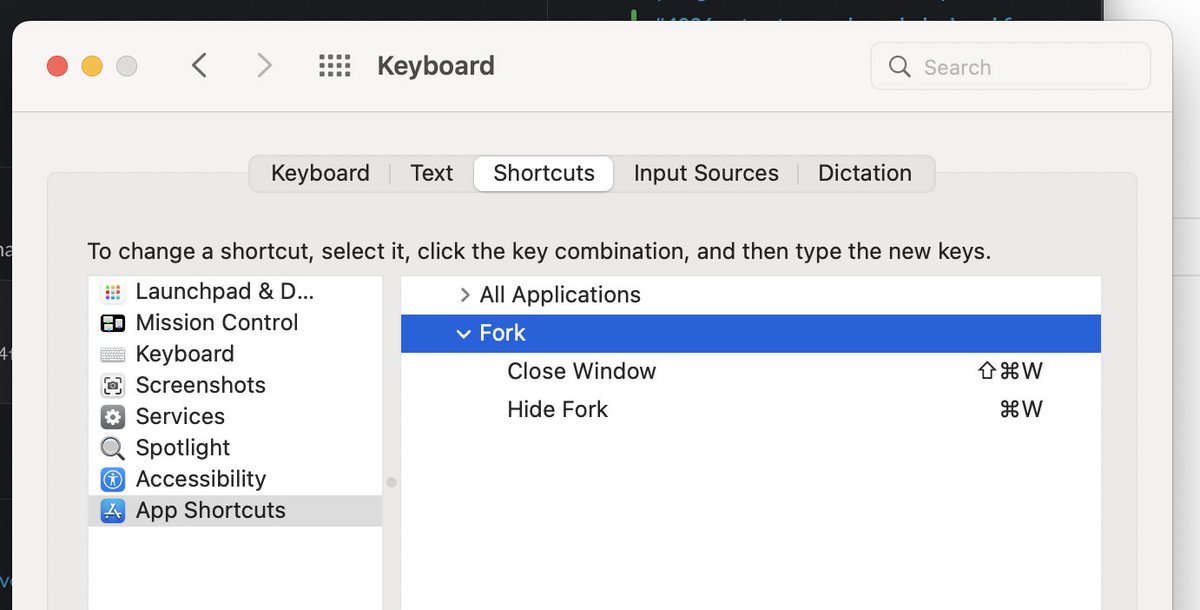Show all preferences grid icon

pyautogui.click(x=335, y=66)
